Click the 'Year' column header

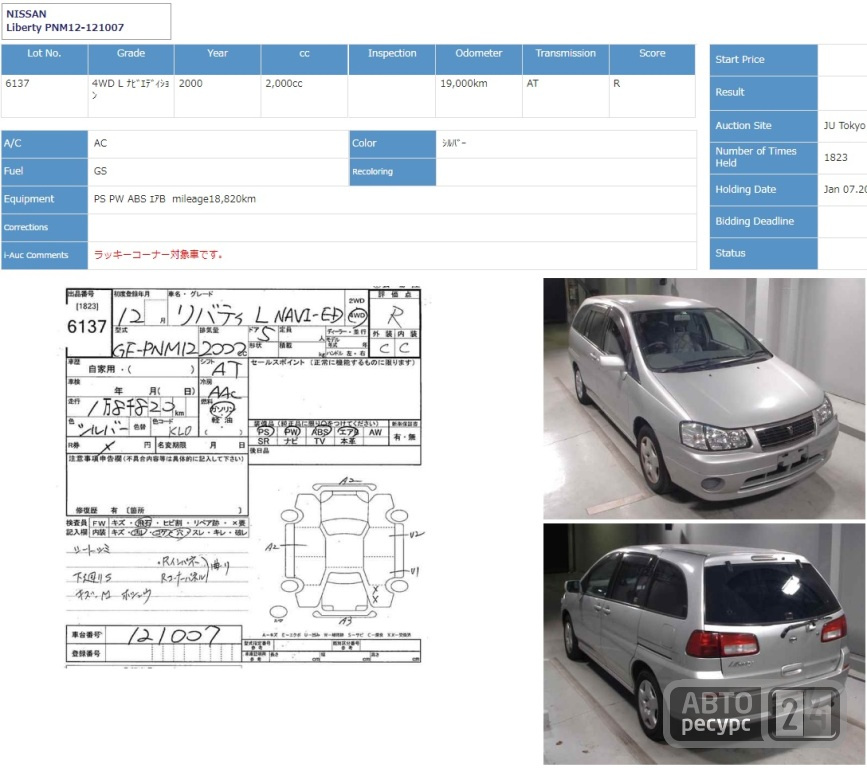(217, 60)
